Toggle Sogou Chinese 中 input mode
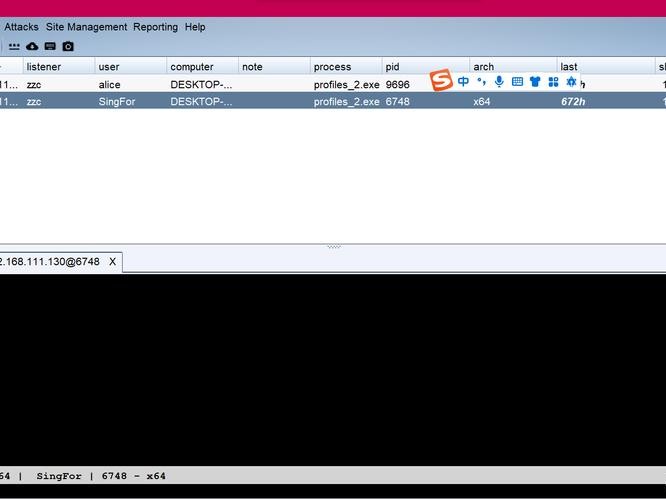The width and height of the screenshot is (666, 500). click(463, 81)
